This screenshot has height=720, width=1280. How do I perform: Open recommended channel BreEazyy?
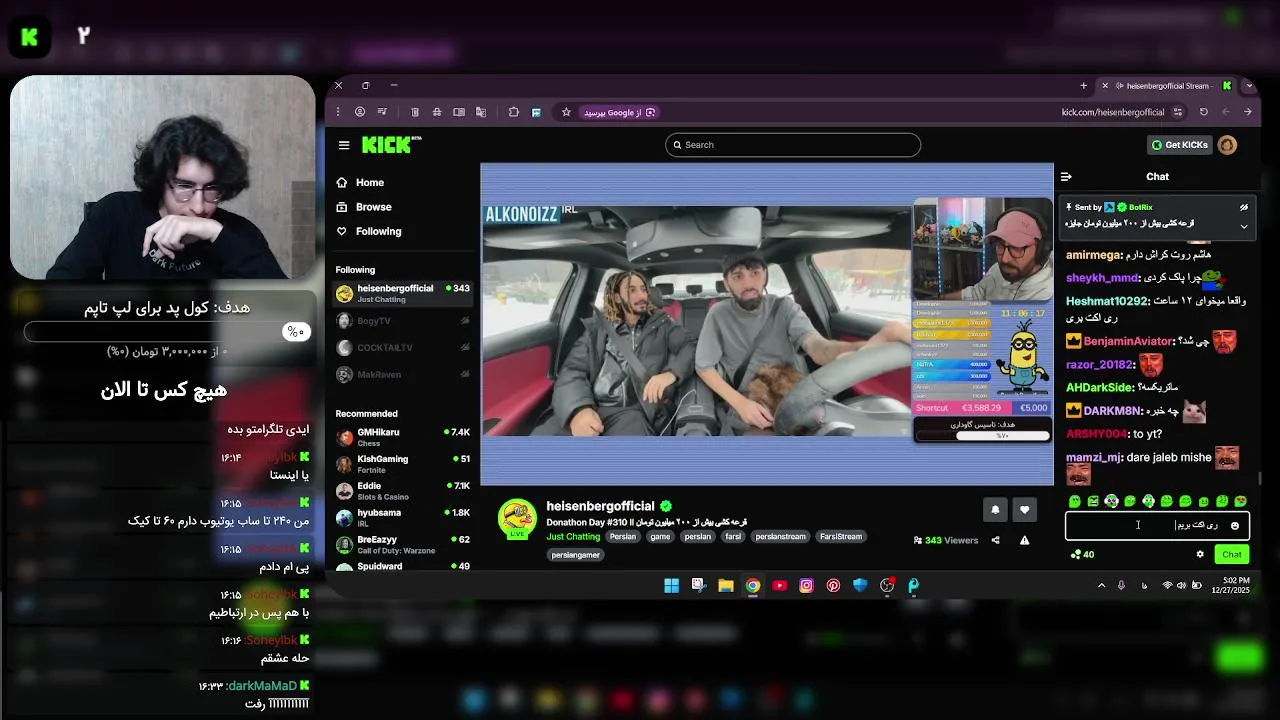click(x=402, y=545)
